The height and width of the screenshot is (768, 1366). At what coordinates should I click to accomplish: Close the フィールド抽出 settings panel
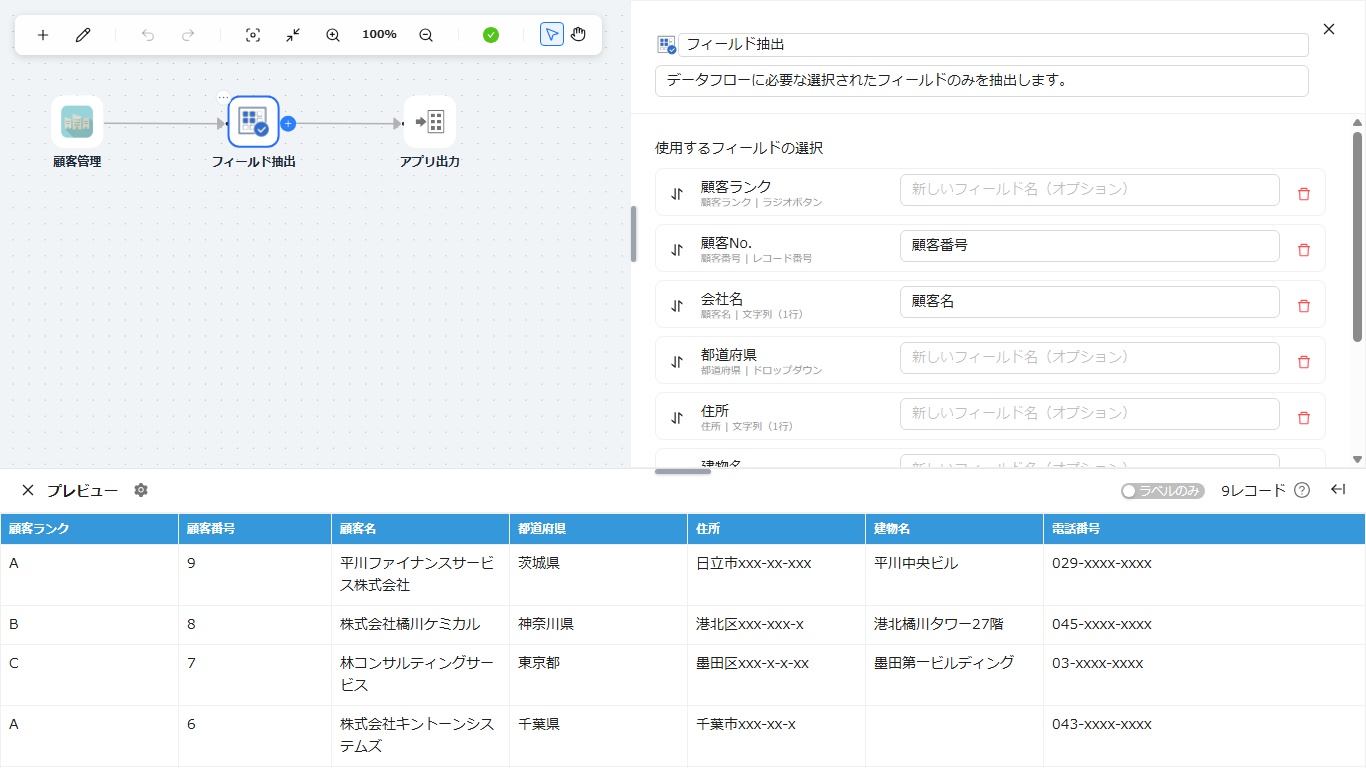[1329, 29]
